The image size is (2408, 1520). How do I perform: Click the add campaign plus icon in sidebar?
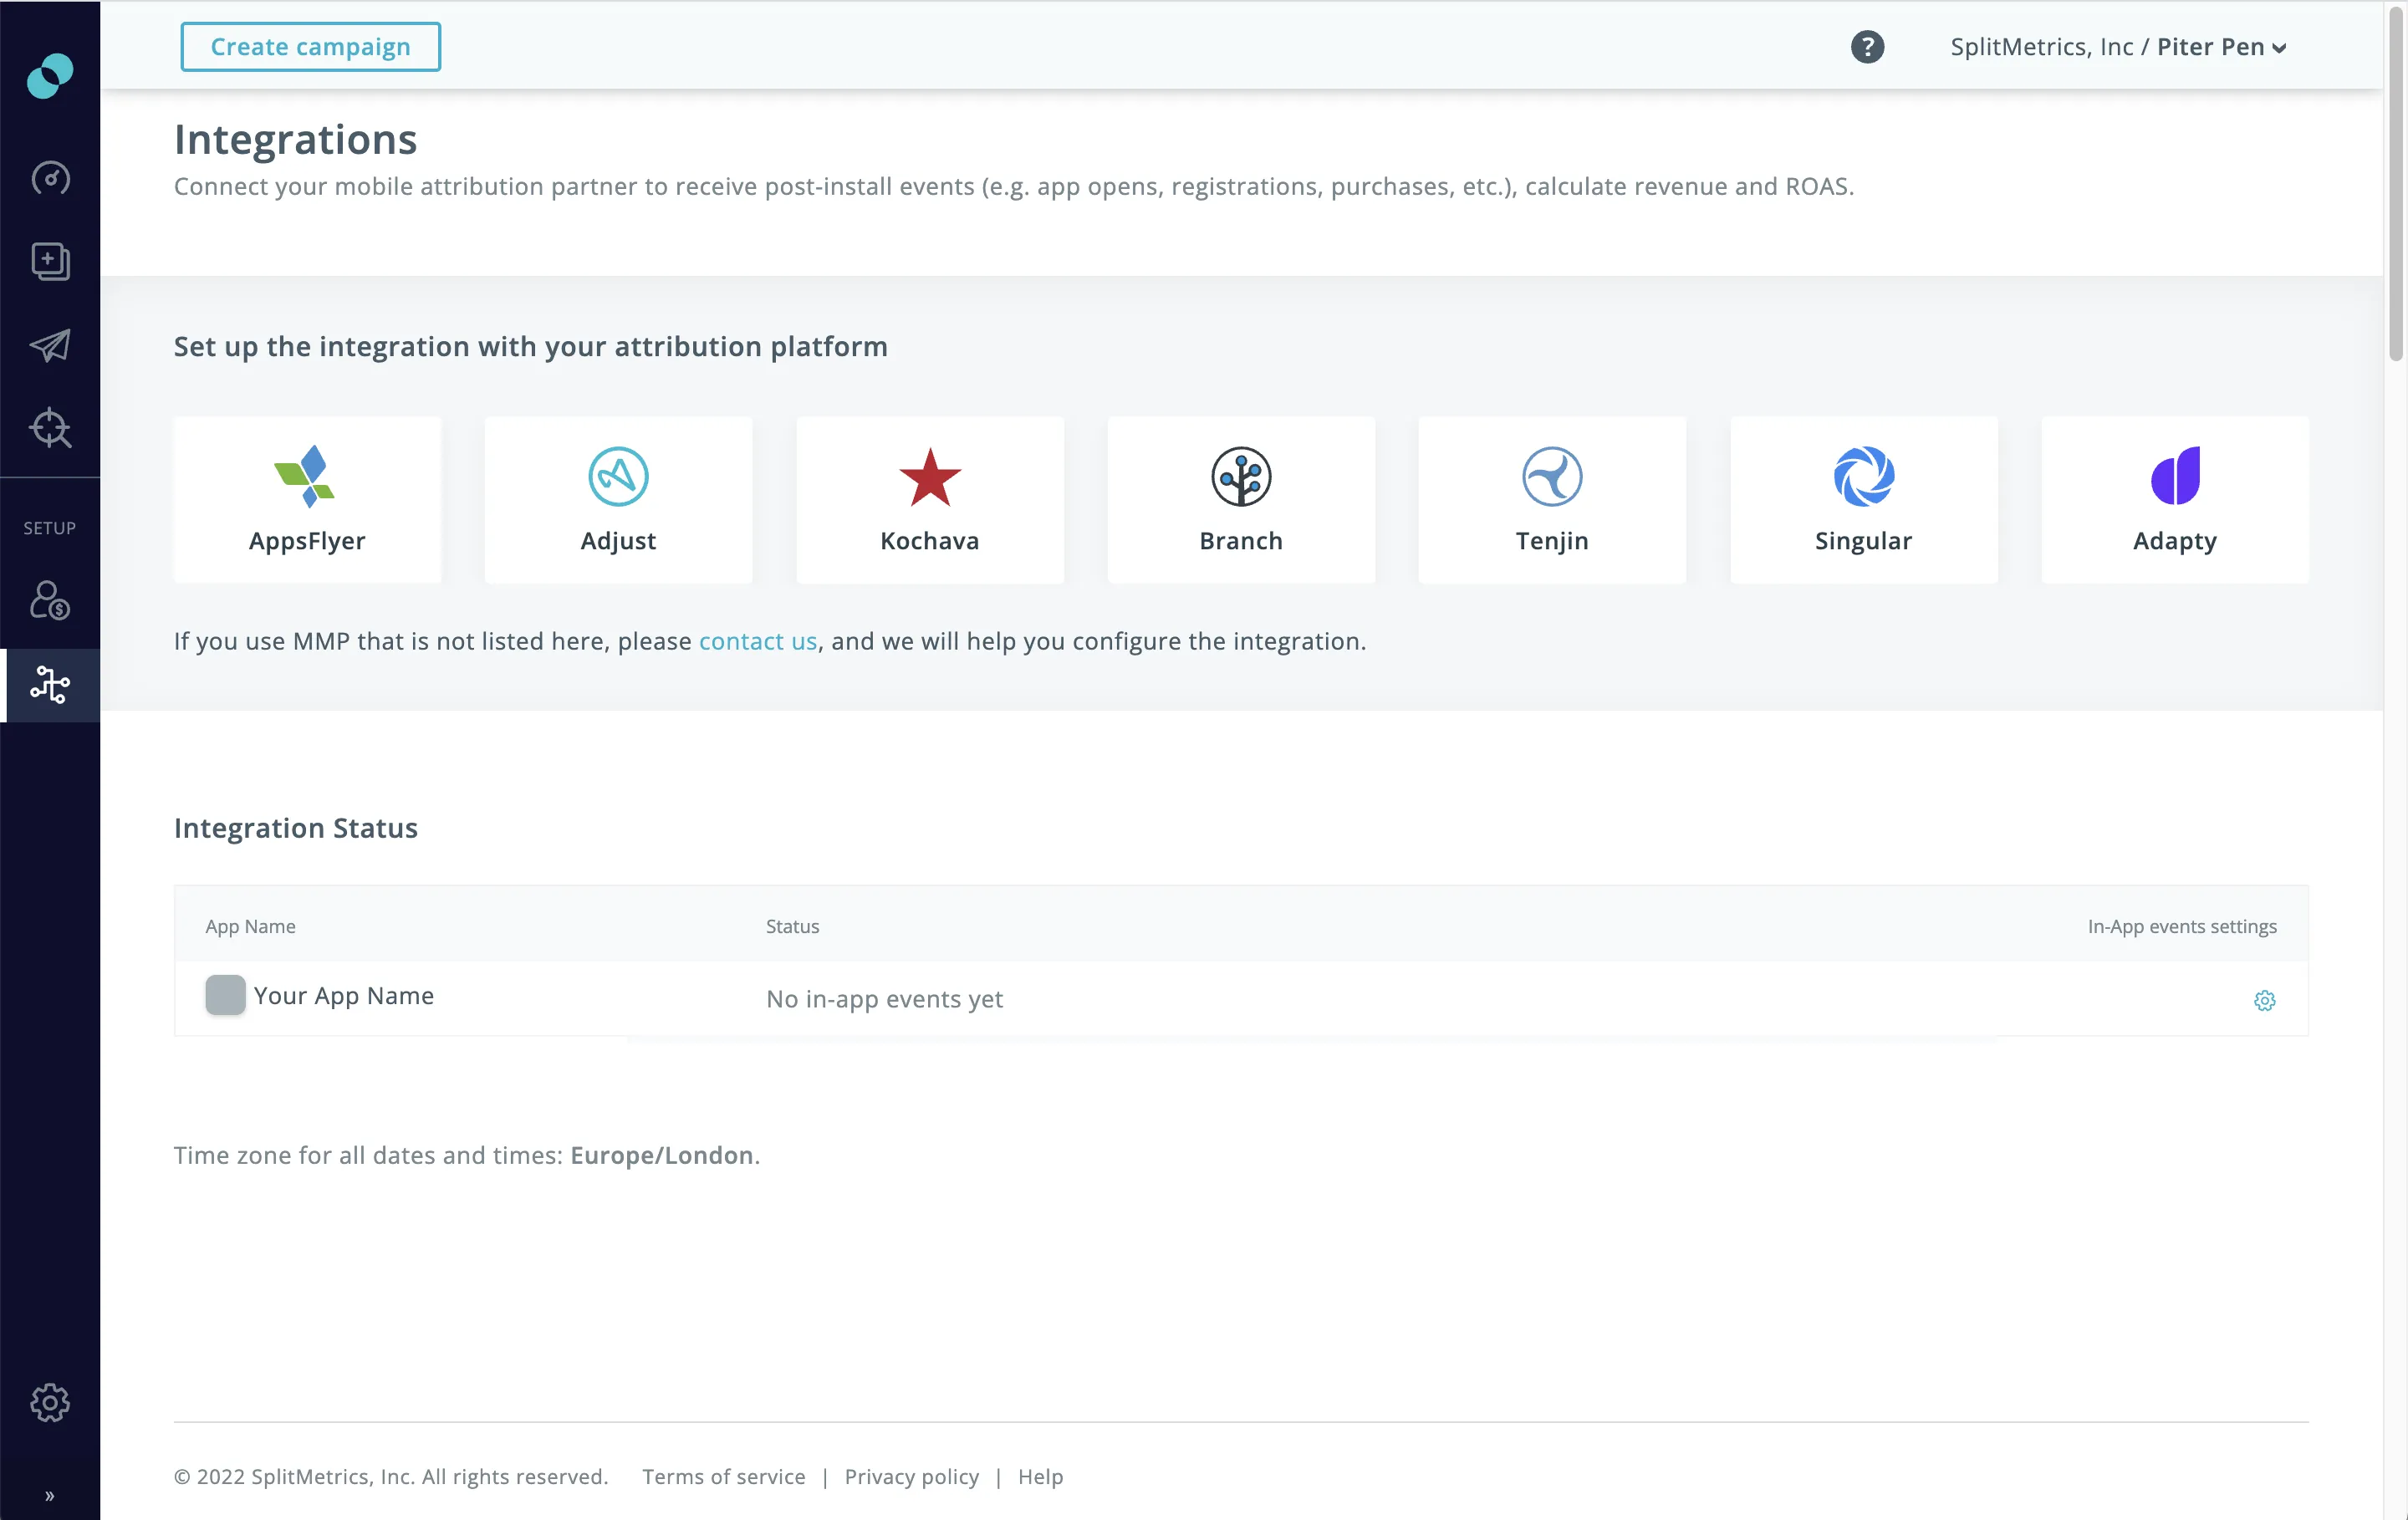click(50, 262)
